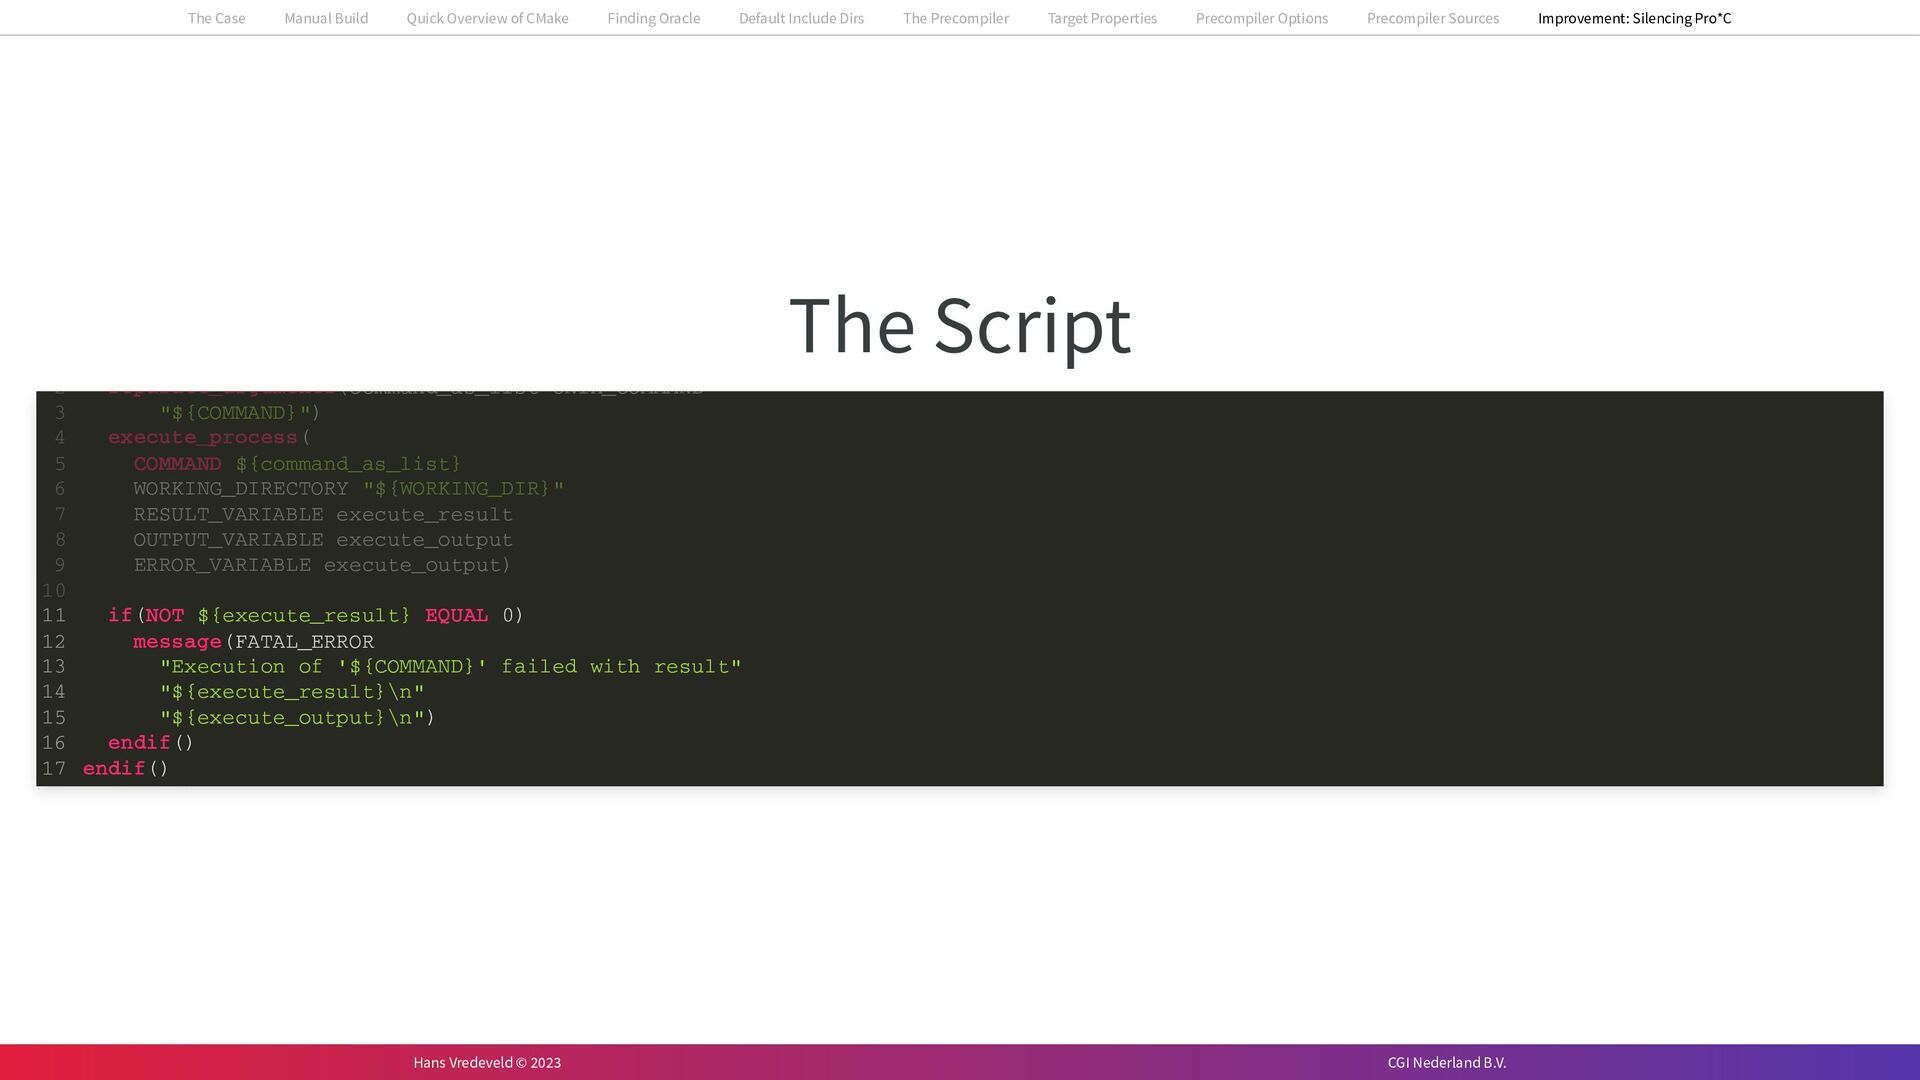Go to 'Manual Build' section

pyautogui.click(x=326, y=18)
